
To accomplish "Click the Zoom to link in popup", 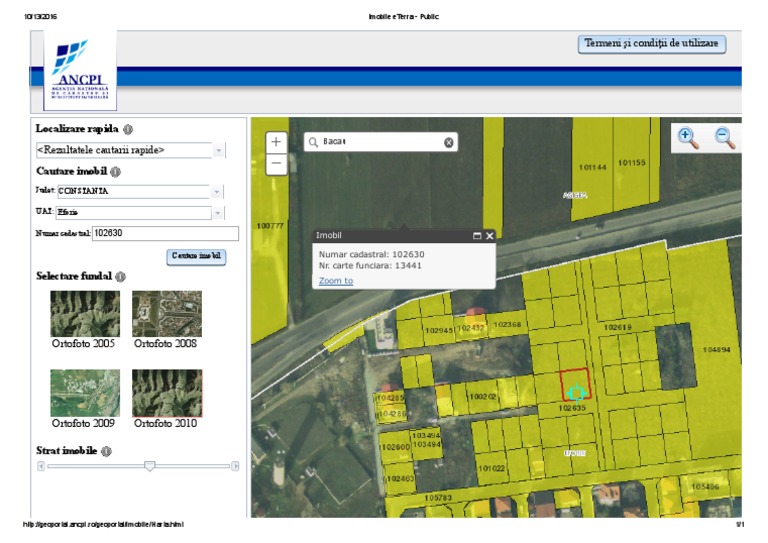I will coord(336,281).
